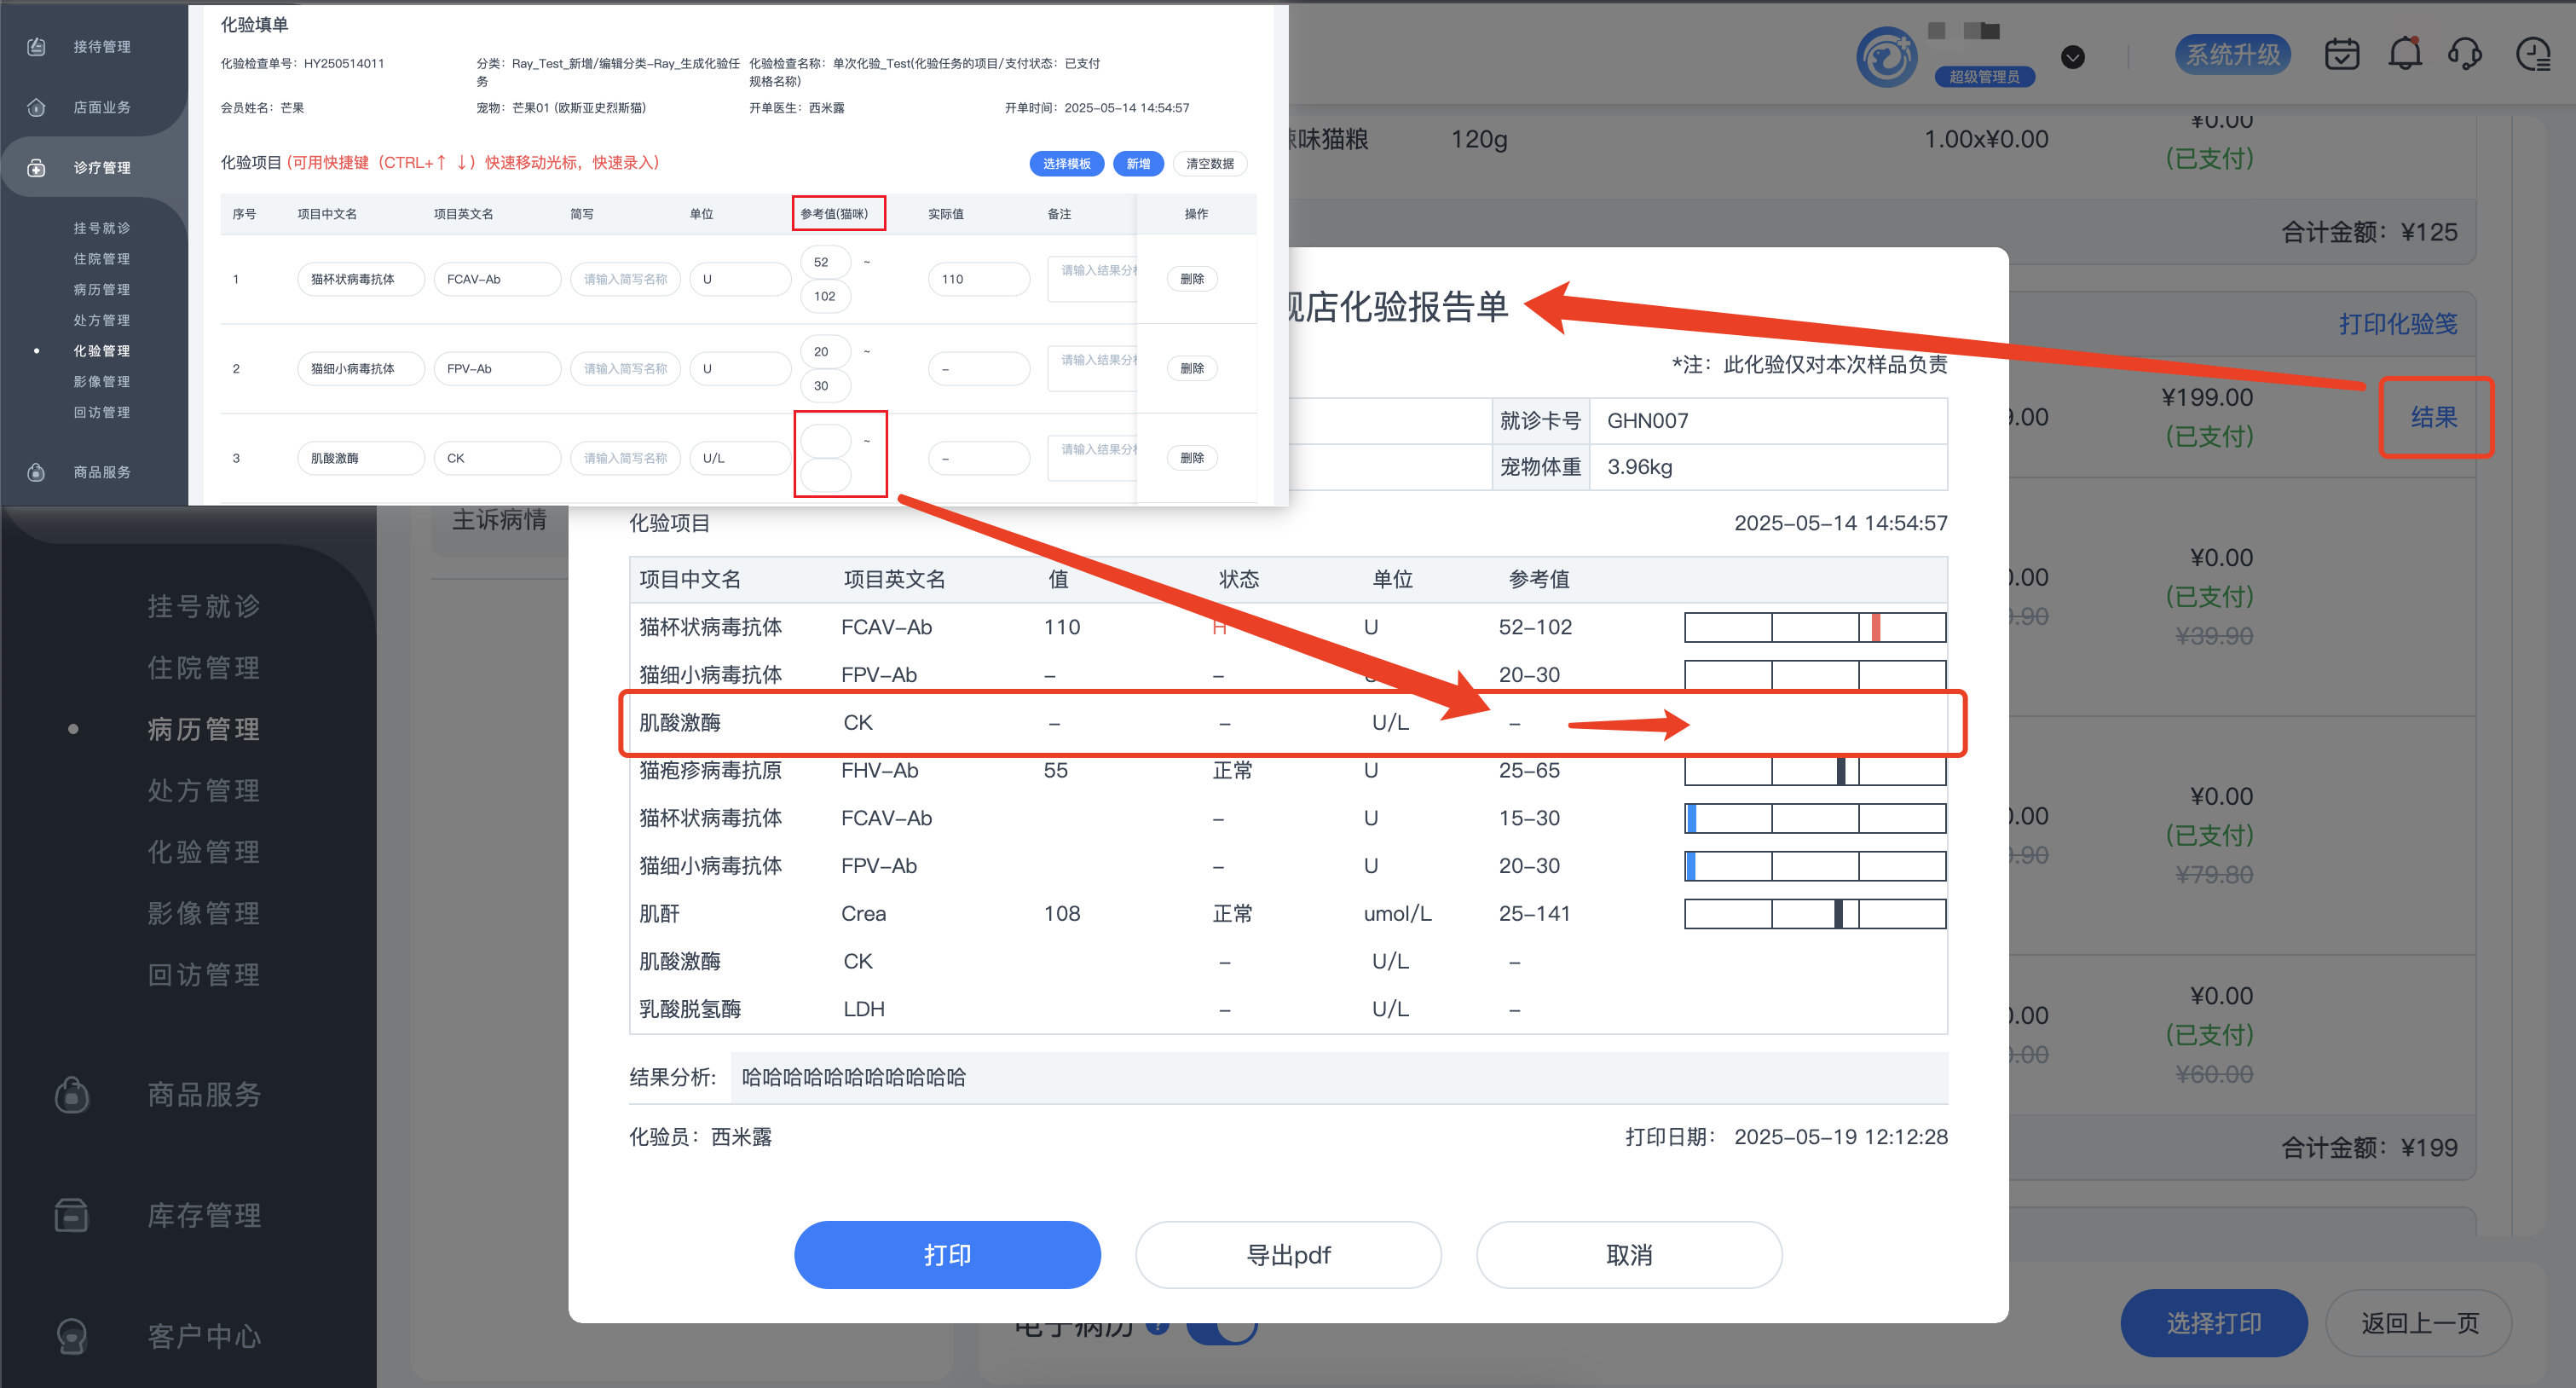Switch to the 主诉病情 tab

[499, 520]
